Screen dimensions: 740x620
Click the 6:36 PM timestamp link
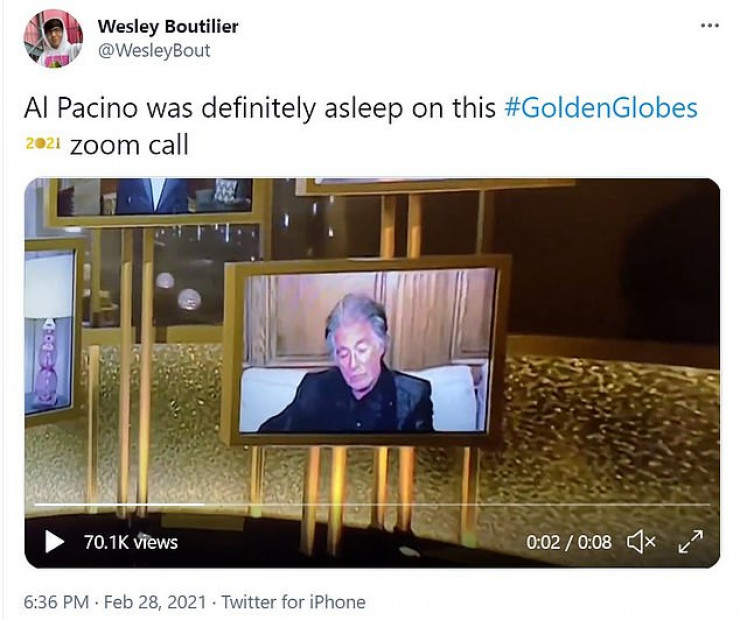coord(56,602)
